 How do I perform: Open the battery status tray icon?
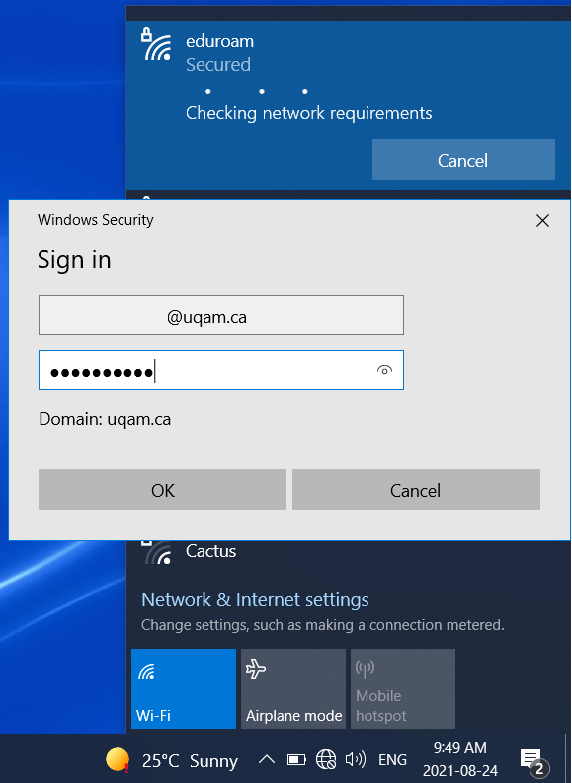(x=296, y=760)
